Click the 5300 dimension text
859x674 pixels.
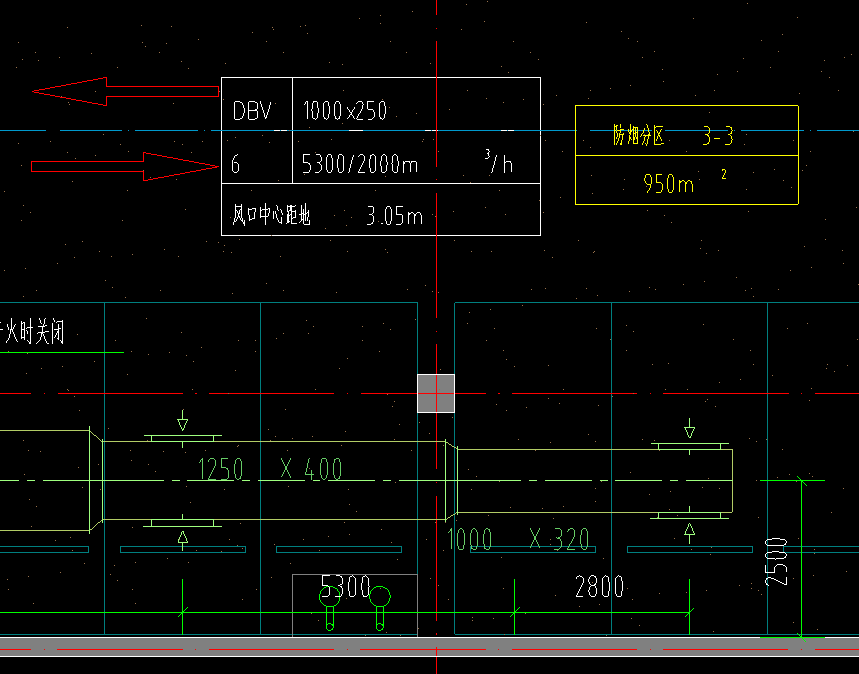pos(346,586)
